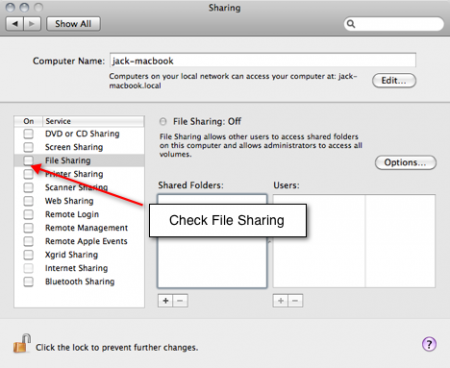Click the Service column header
The width and height of the screenshot is (450, 368).
[x=93, y=121]
